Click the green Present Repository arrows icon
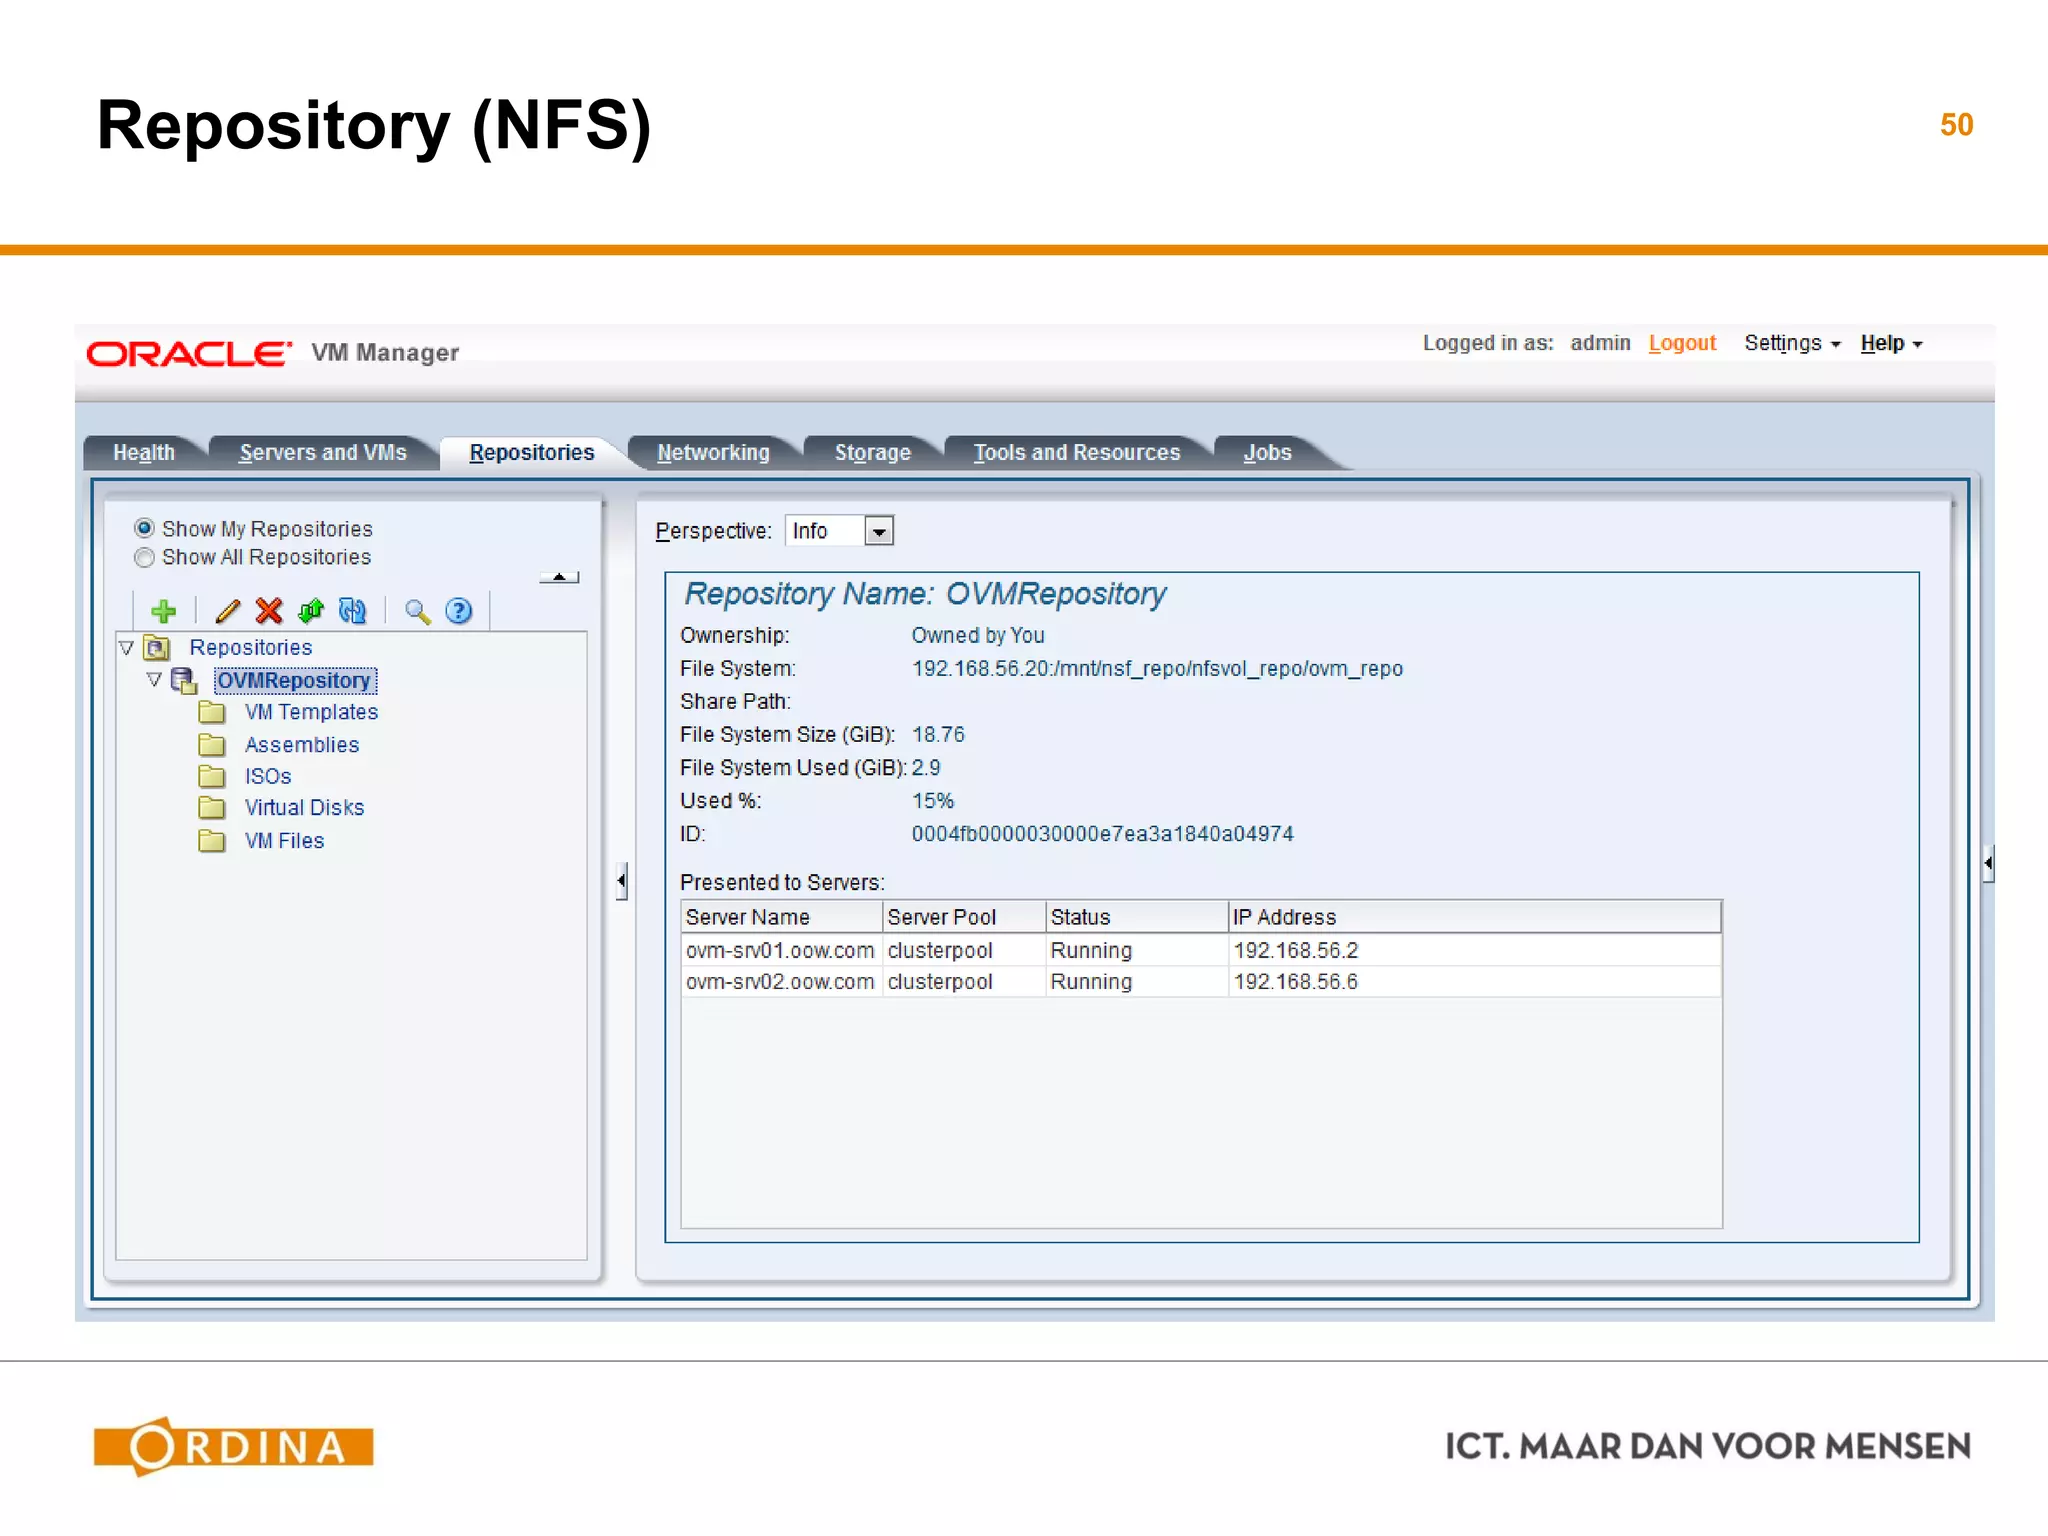Image resolution: width=2048 pixels, height=1536 pixels. pos(311,611)
